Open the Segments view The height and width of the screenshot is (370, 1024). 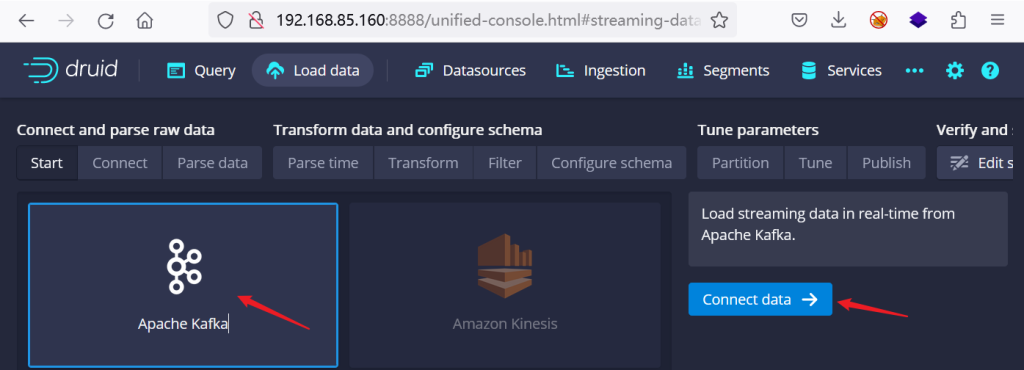[723, 70]
